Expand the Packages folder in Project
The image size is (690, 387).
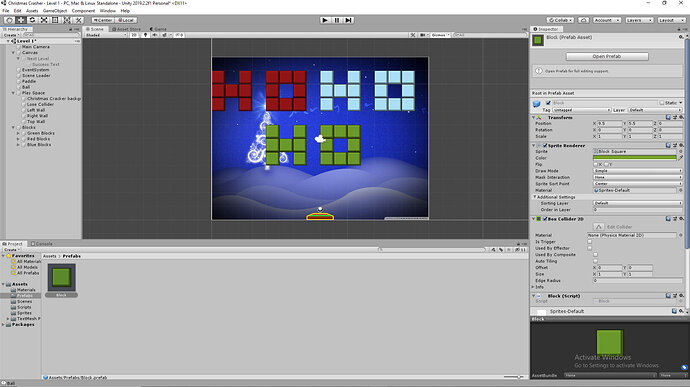tap(4, 324)
